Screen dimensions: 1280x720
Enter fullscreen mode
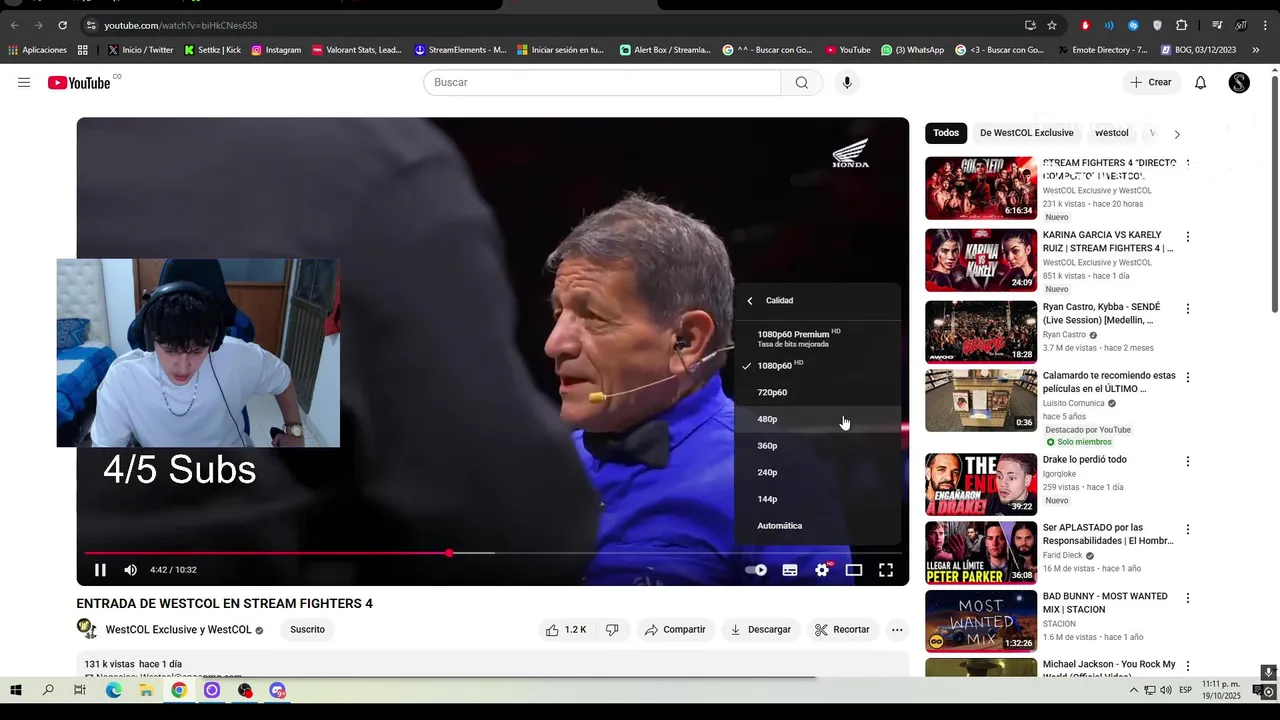coord(886,570)
